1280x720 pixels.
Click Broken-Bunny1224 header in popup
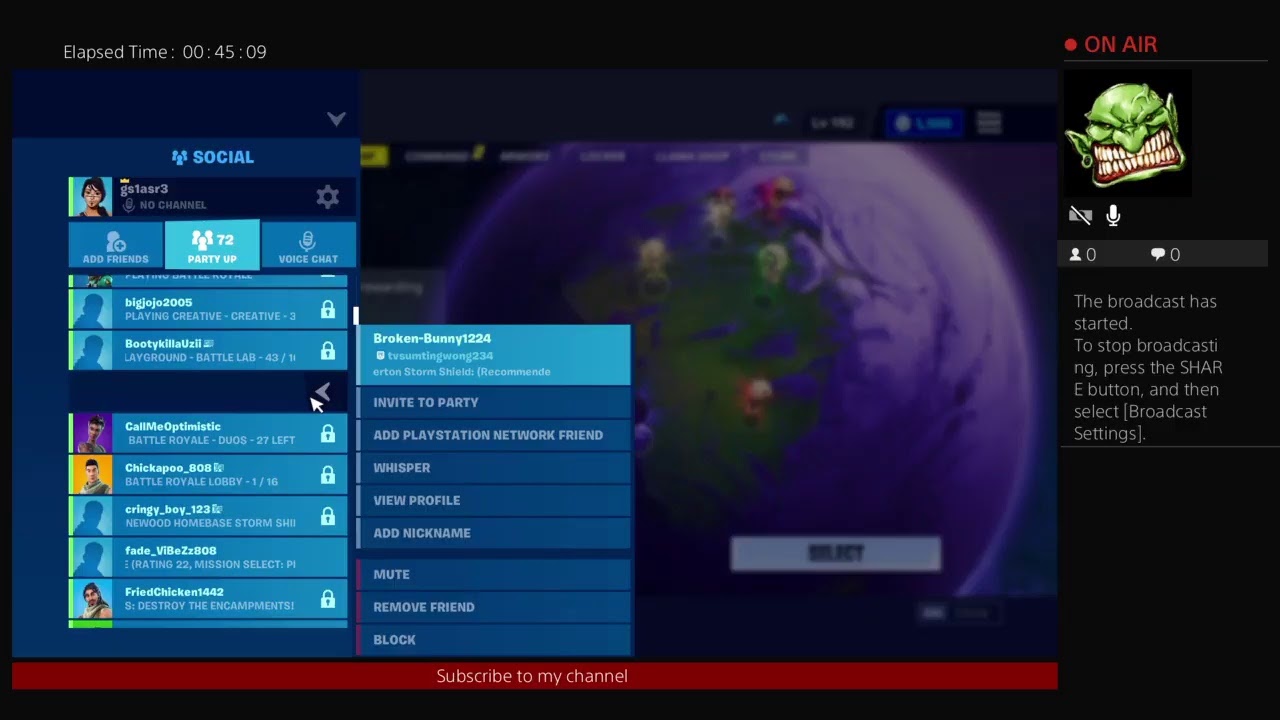[494, 354]
